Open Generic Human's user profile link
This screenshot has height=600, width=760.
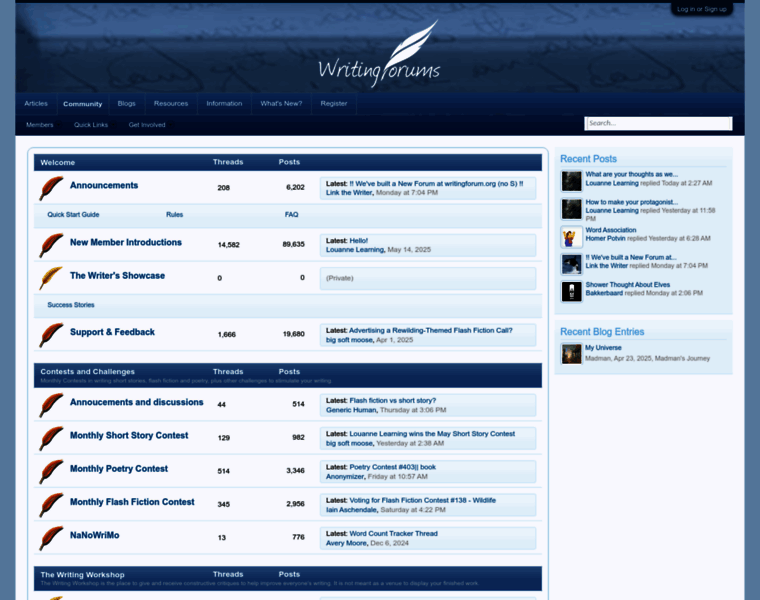[x=351, y=410]
